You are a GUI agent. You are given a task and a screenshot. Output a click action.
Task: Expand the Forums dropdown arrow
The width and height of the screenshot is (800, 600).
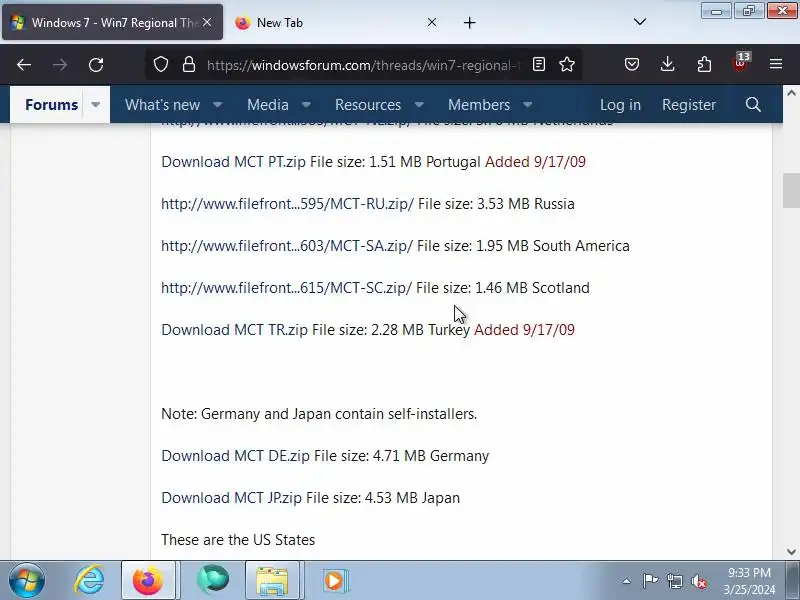click(x=95, y=105)
